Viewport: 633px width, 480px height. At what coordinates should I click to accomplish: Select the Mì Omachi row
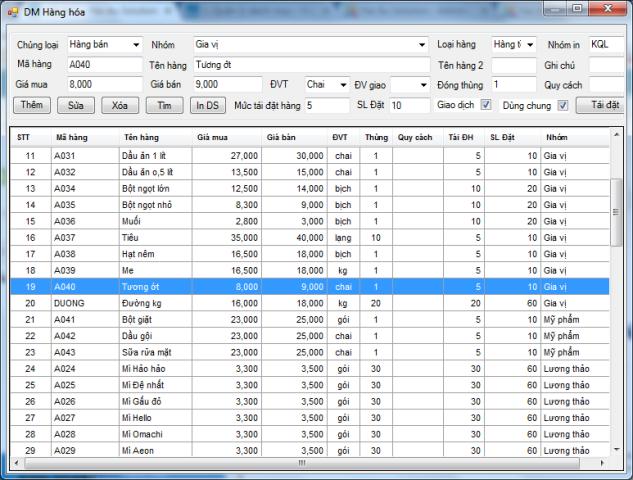310,434
